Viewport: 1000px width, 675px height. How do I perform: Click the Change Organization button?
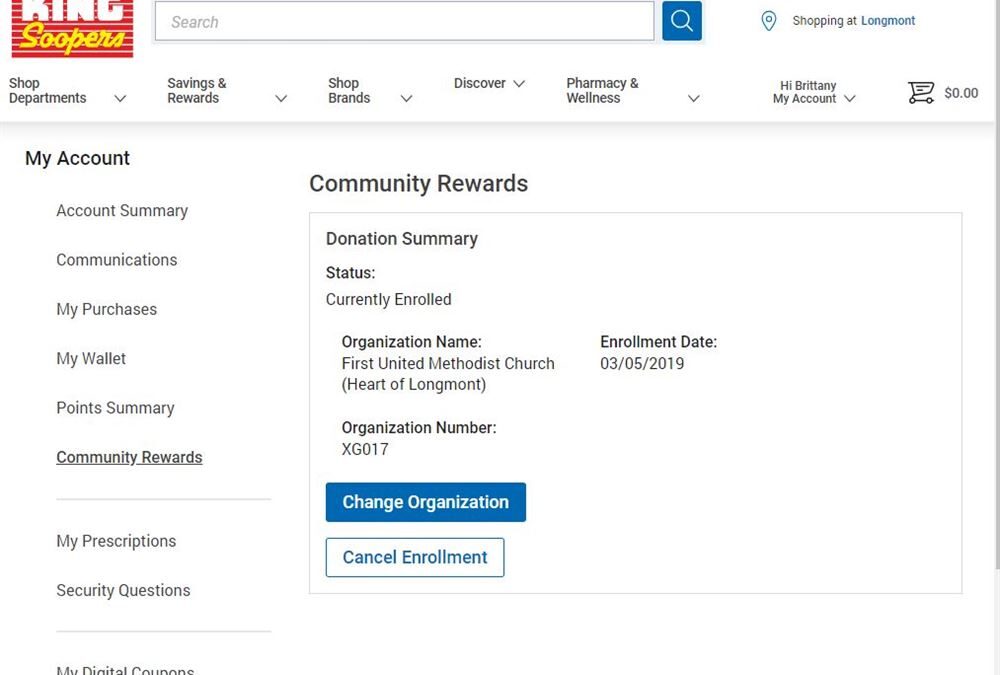(426, 502)
